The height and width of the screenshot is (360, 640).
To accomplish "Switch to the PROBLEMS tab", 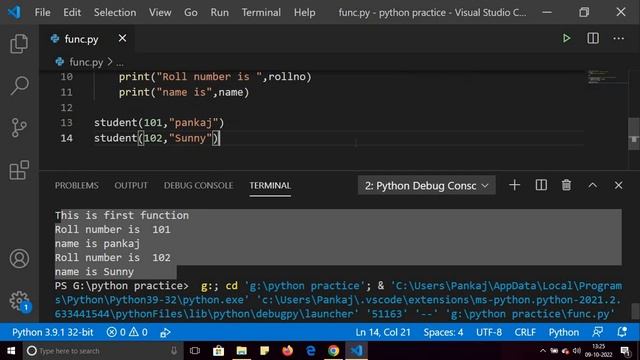I will (77, 185).
